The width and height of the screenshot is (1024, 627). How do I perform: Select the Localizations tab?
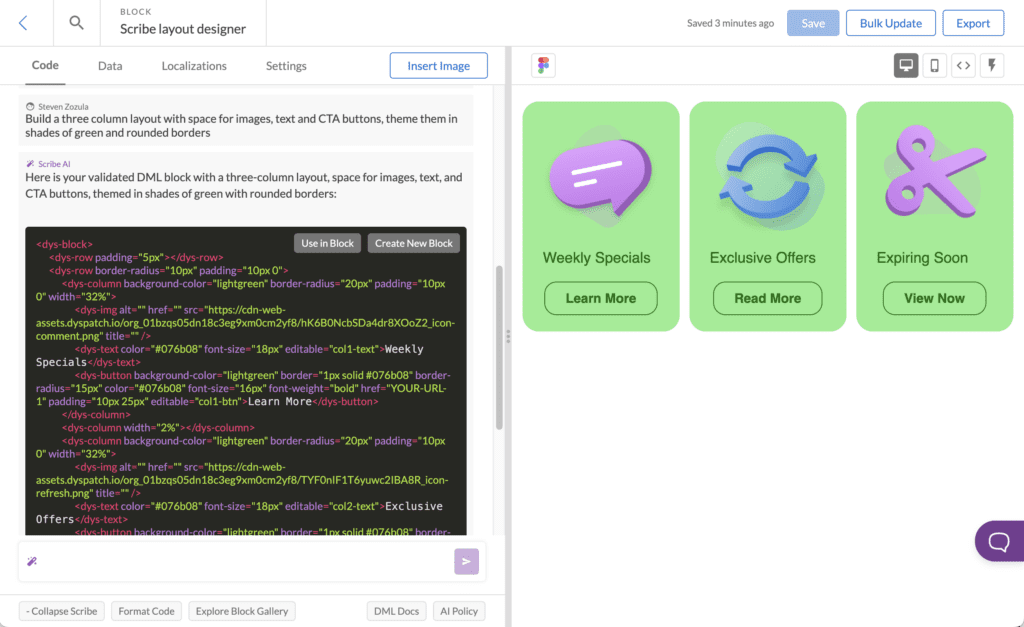tap(194, 65)
